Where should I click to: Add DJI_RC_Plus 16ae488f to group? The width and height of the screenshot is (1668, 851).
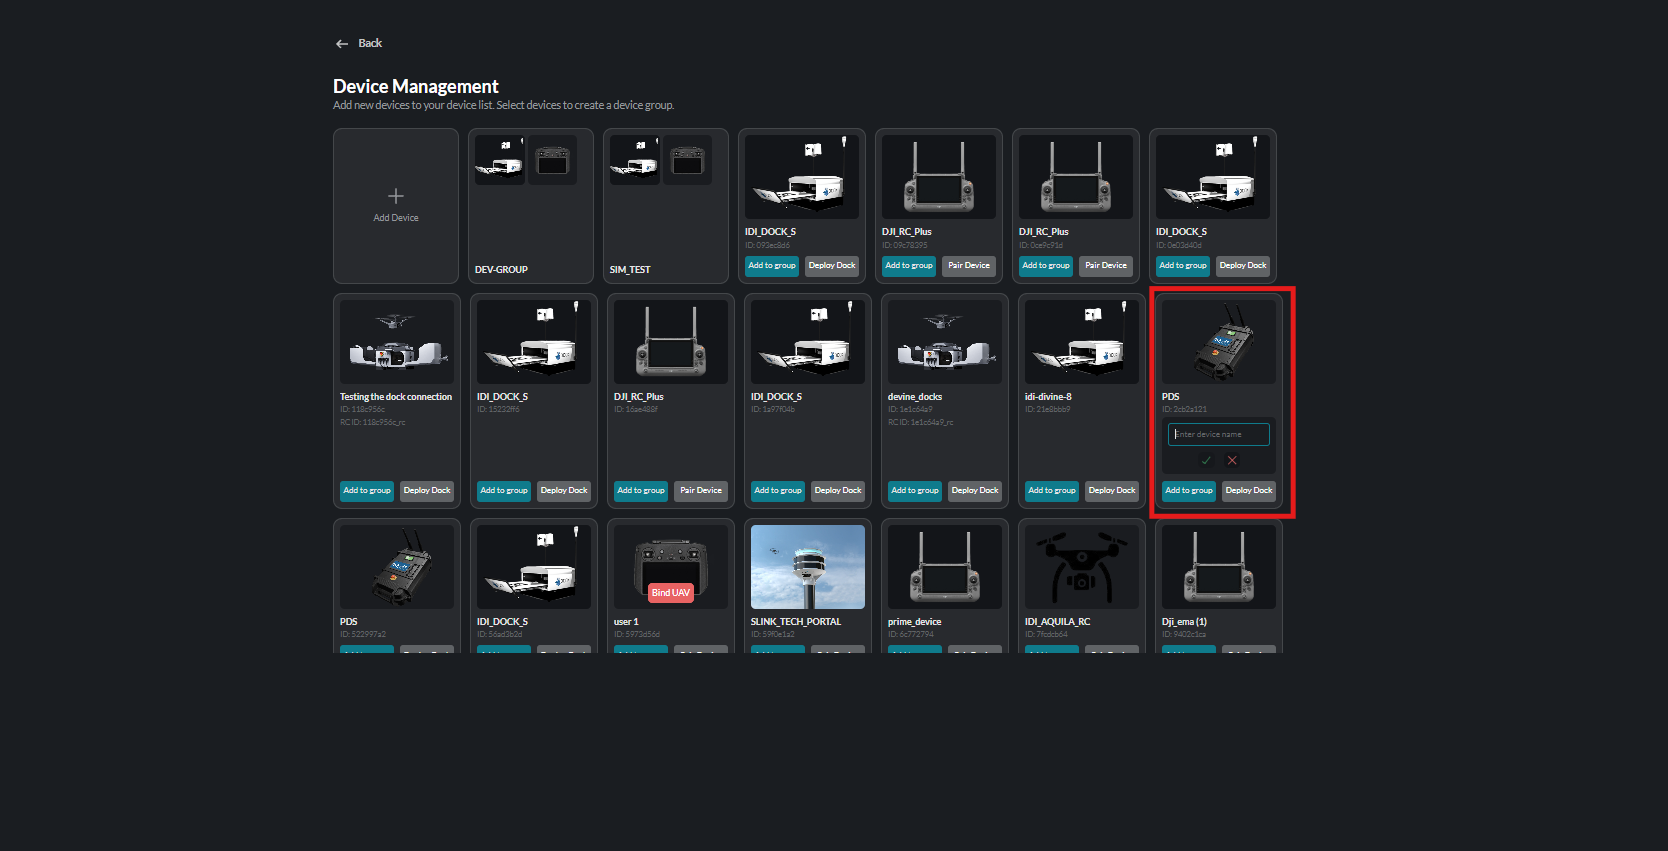point(641,491)
